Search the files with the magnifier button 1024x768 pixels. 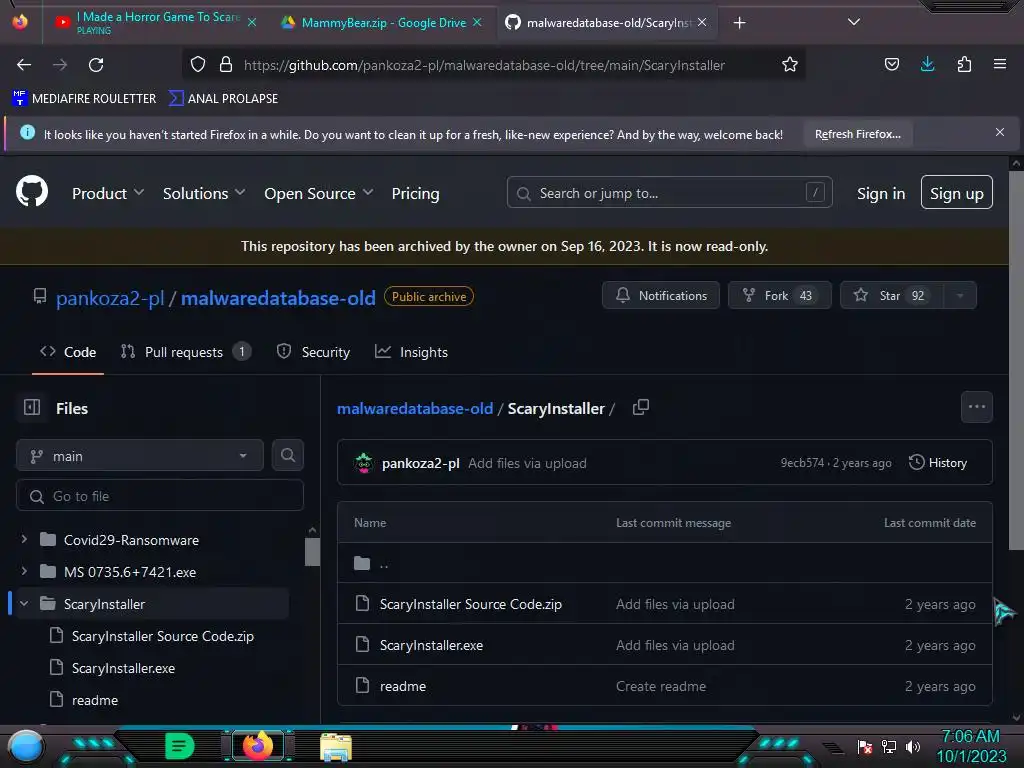click(288, 455)
